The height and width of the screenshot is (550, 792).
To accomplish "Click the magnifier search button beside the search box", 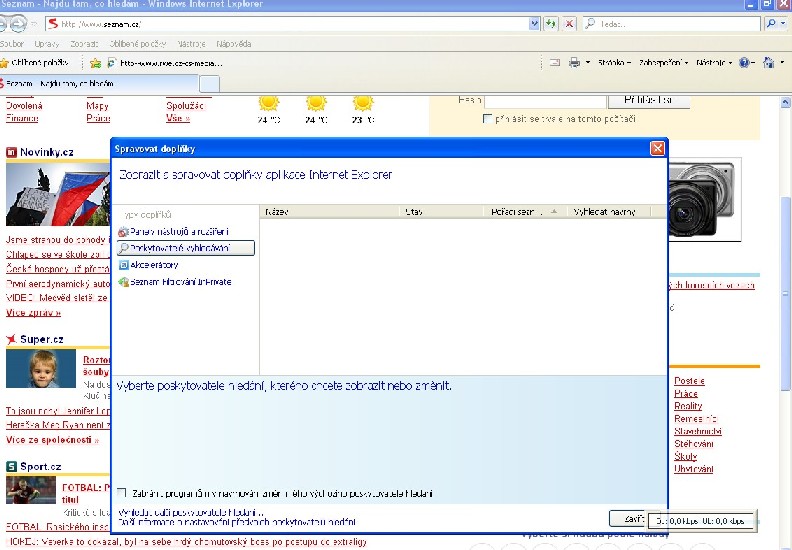I will point(771,23).
